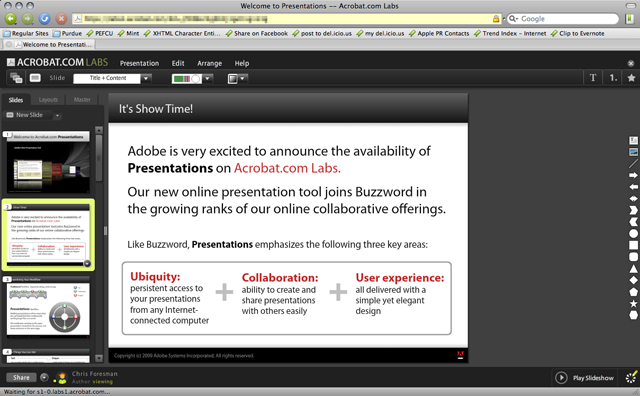Open slide 2 thumbnail options menu
This screenshot has height=396, width=640.
87,264
